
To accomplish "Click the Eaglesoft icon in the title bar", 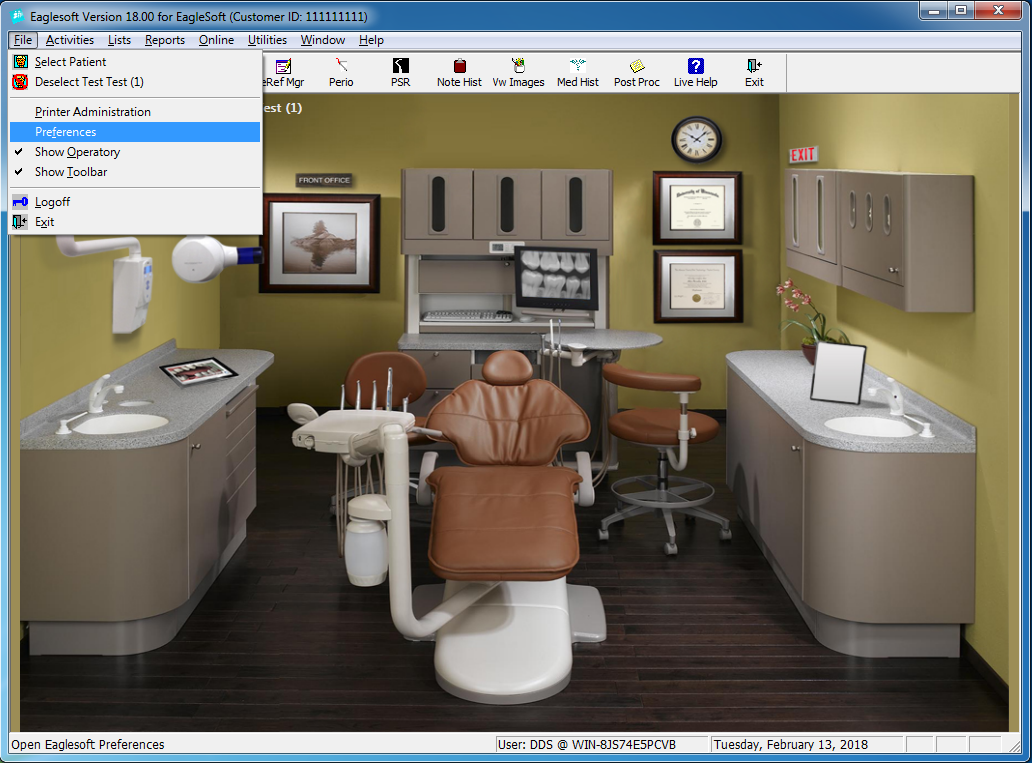I will tap(17, 16).
